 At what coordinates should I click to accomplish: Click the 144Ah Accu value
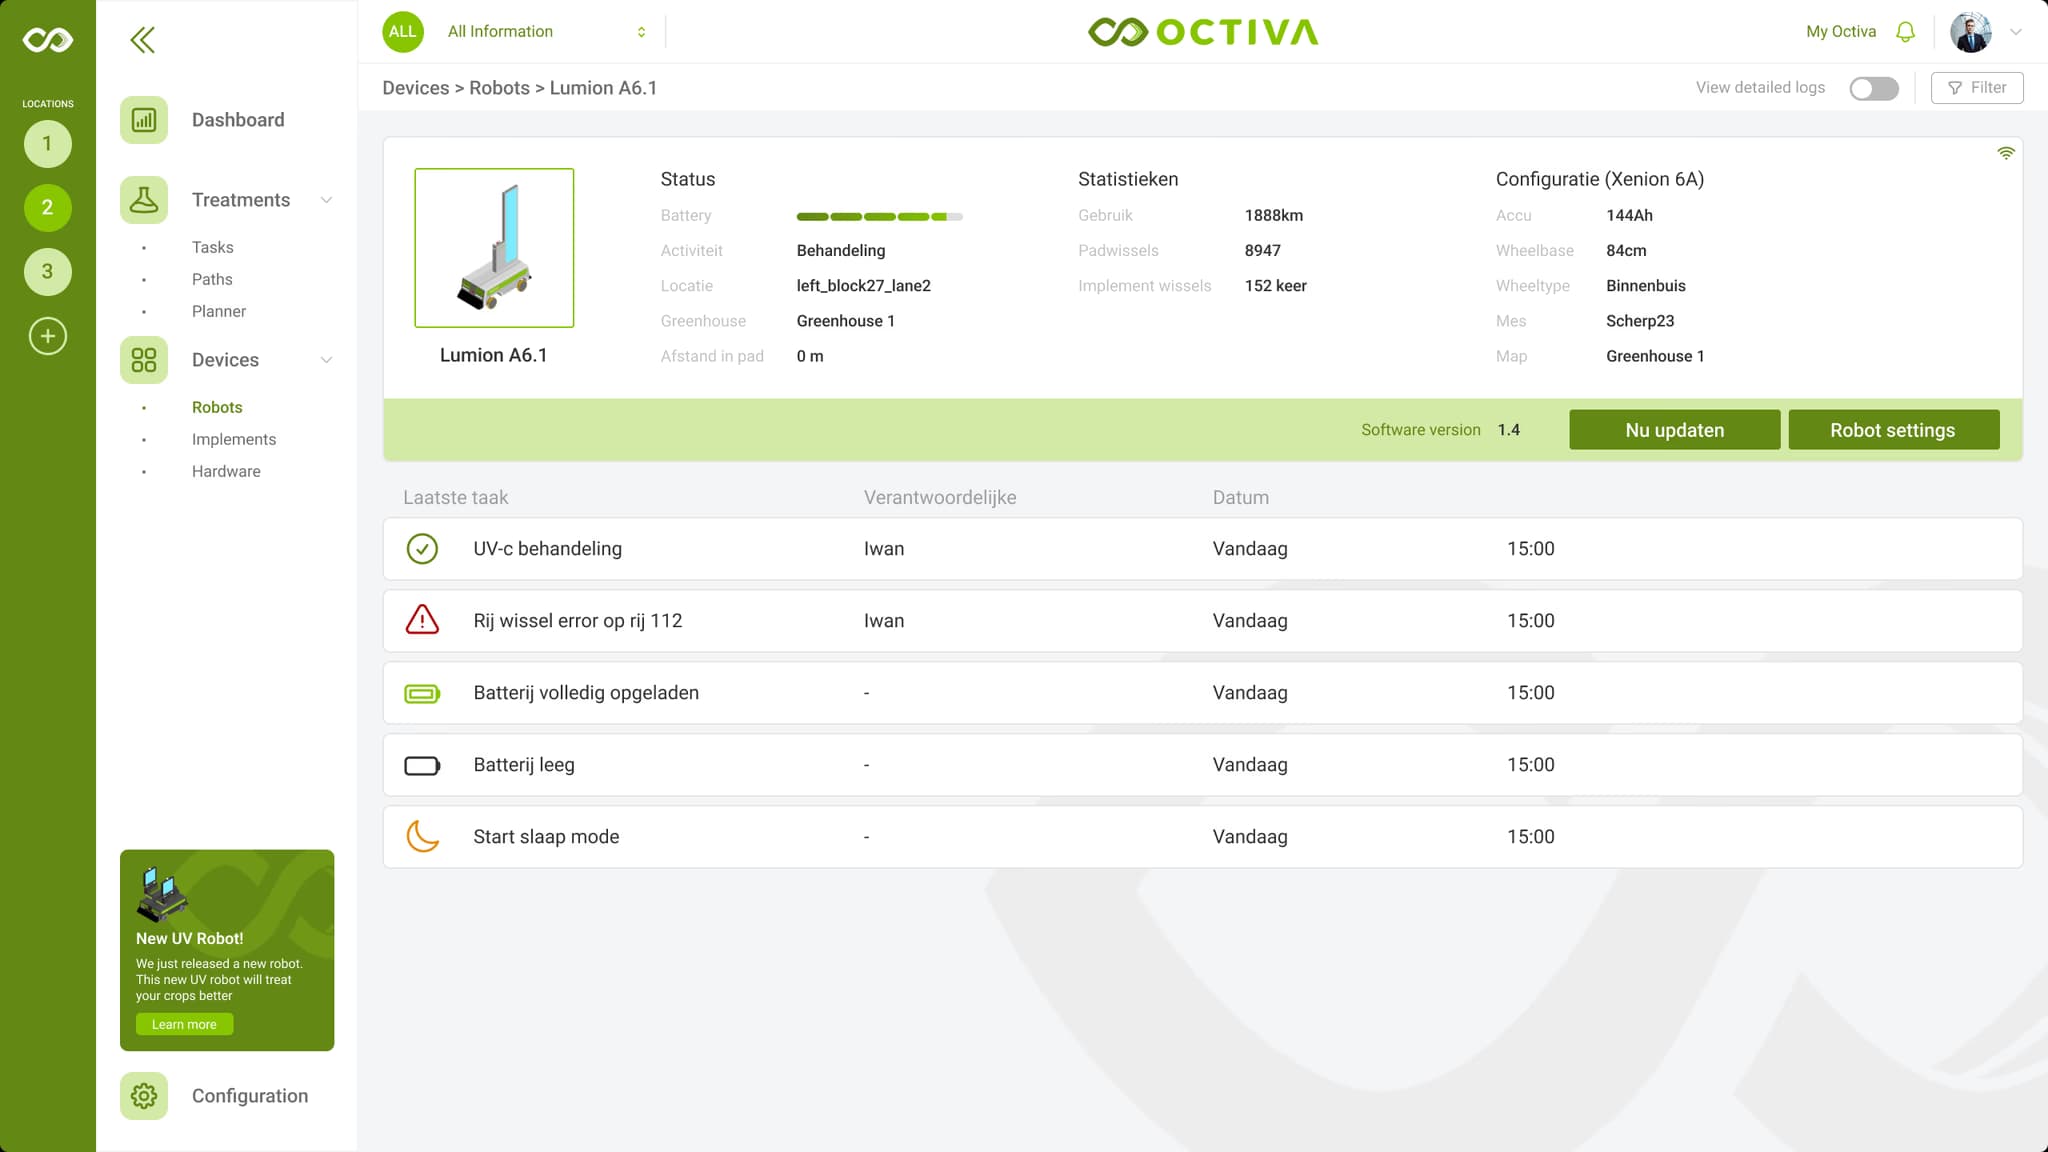[x=1630, y=216]
